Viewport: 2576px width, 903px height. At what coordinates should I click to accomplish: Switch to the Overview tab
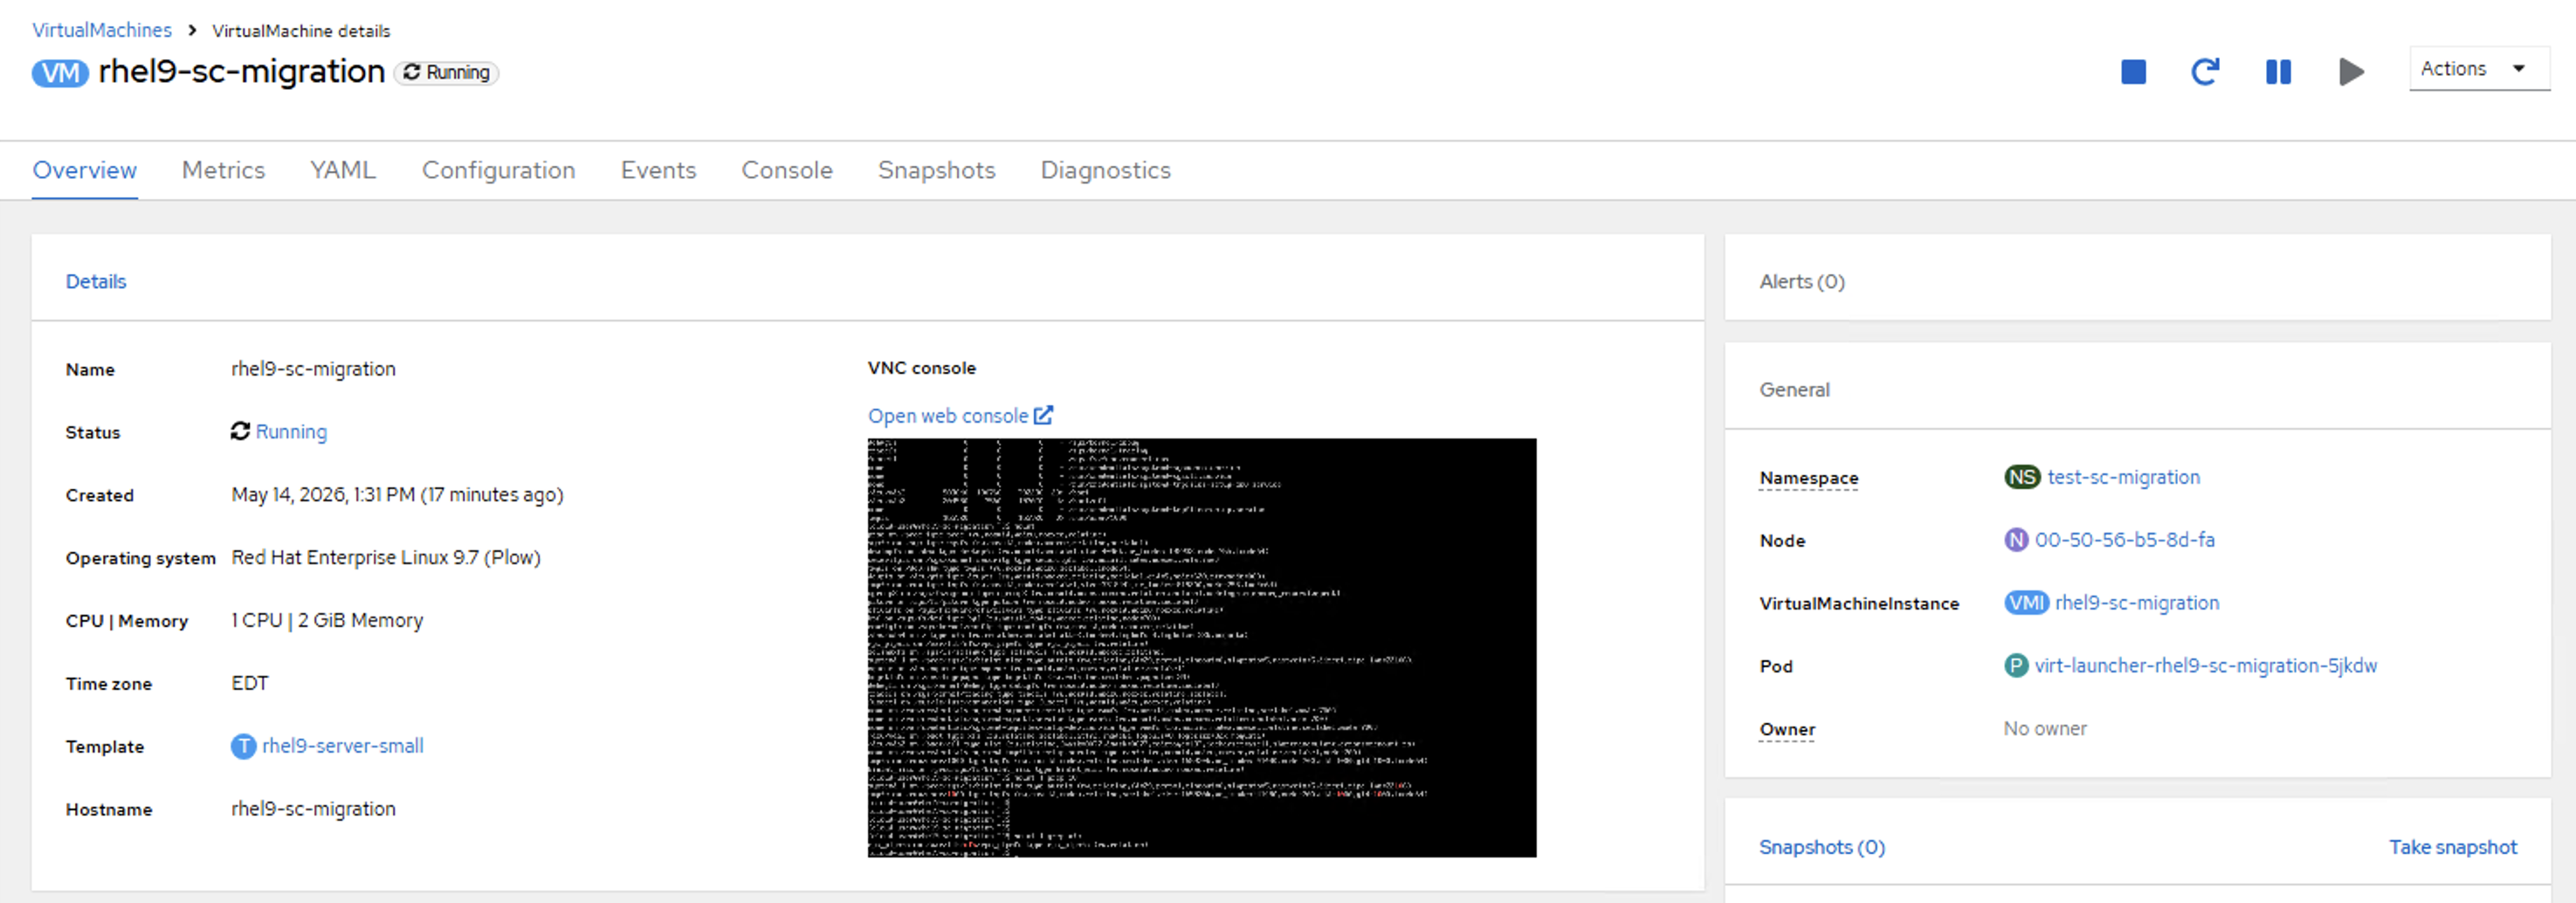point(85,170)
